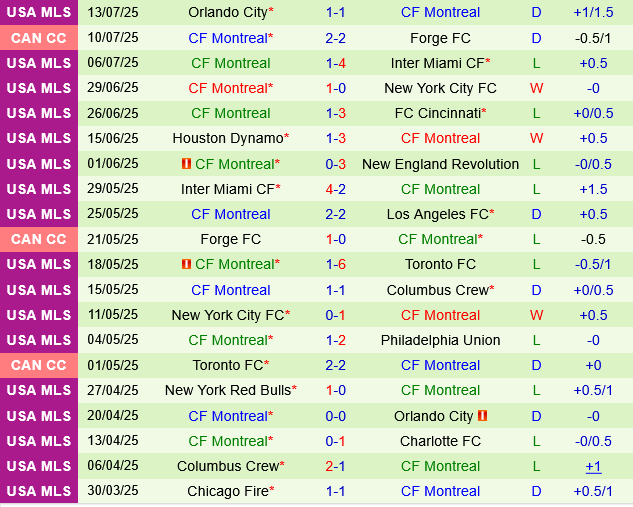Image resolution: width=633 pixels, height=507 pixels.
Task: Open the New York Red Bulls link
Action: (227, 390)
